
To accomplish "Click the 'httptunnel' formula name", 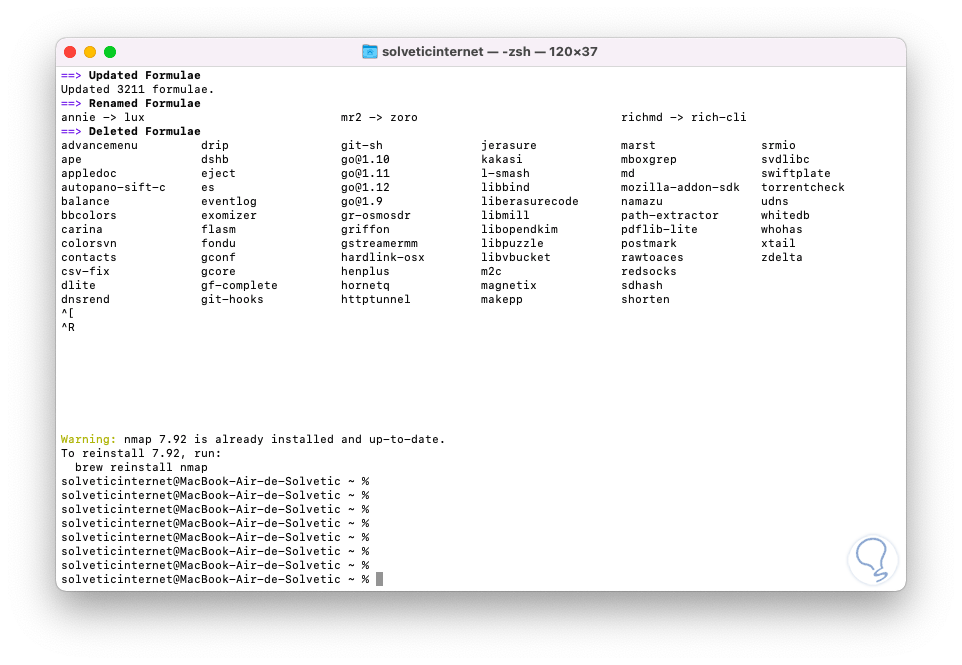I will [x=376, y=299].
